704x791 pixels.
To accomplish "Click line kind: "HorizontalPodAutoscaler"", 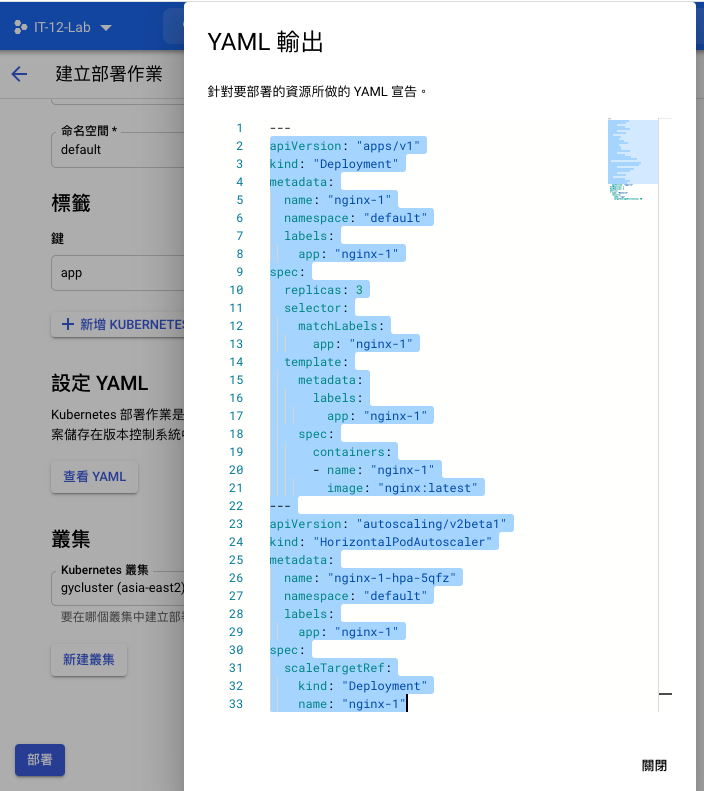I will 381,542.
